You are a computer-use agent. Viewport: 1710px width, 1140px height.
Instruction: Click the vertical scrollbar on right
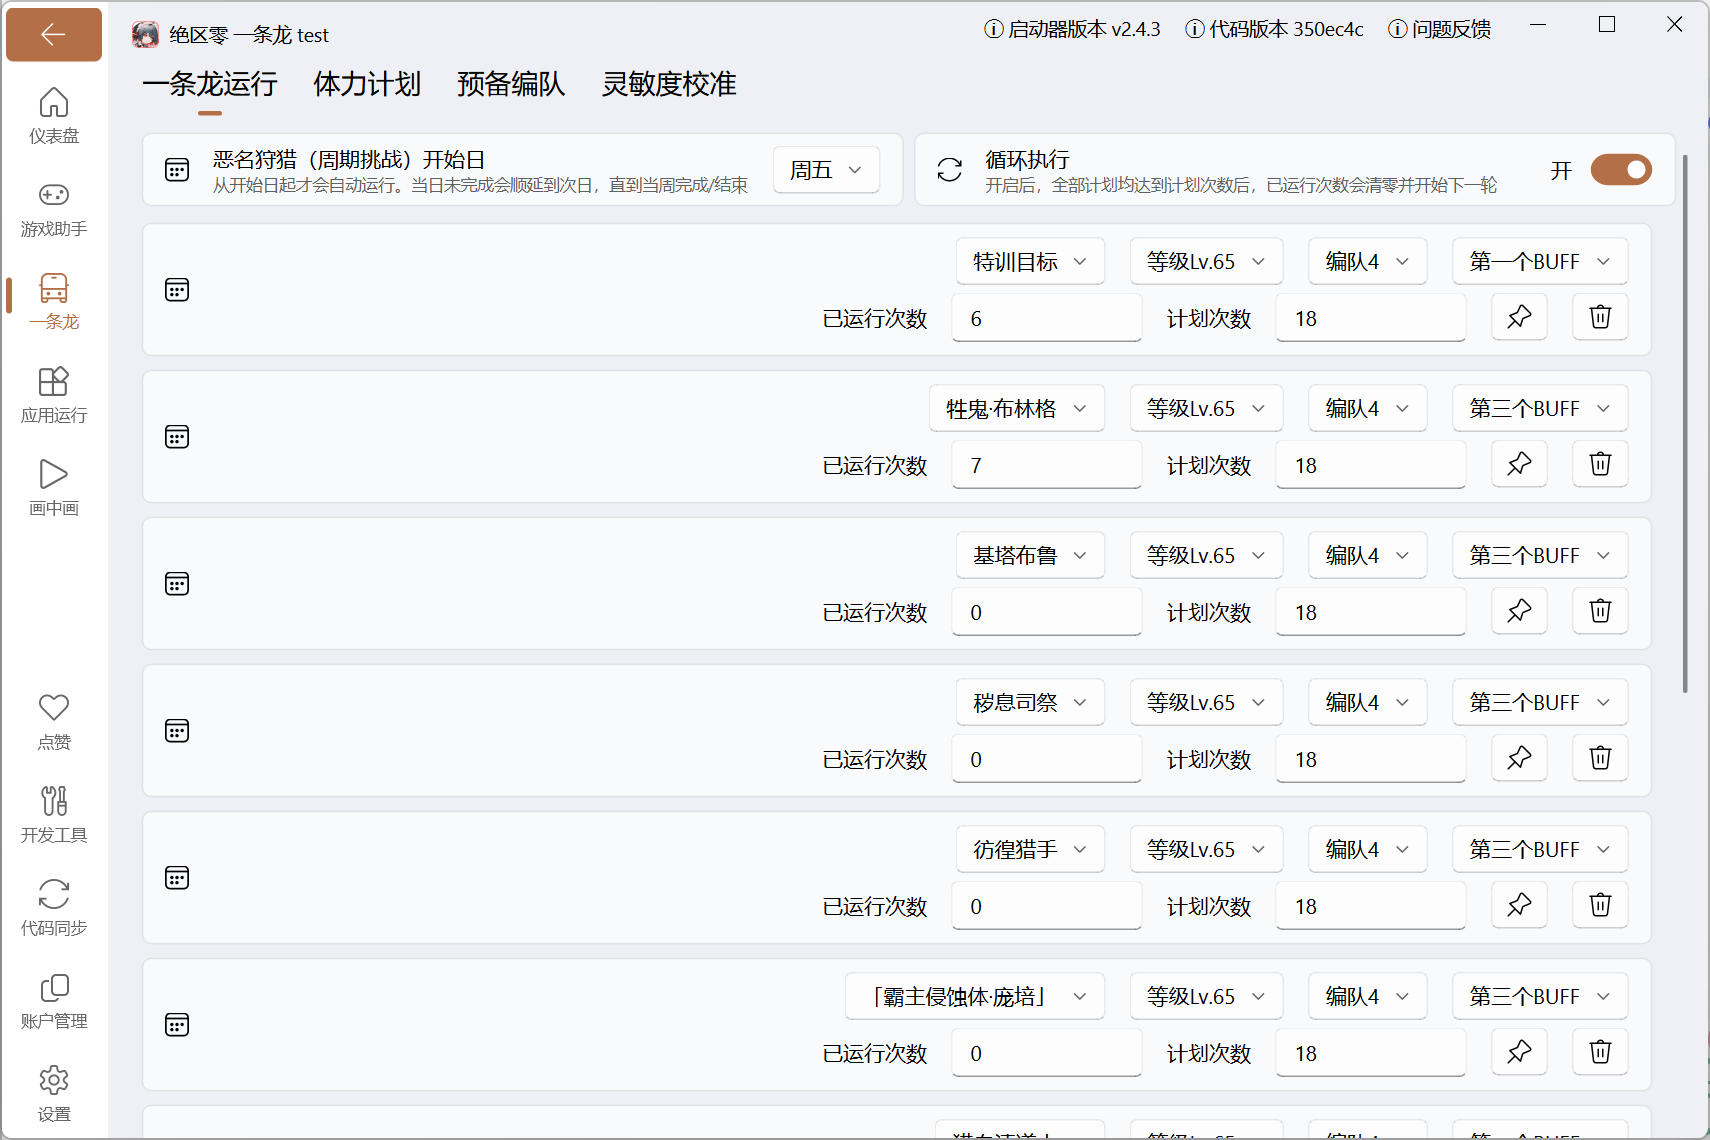(x=1685, y=423)
